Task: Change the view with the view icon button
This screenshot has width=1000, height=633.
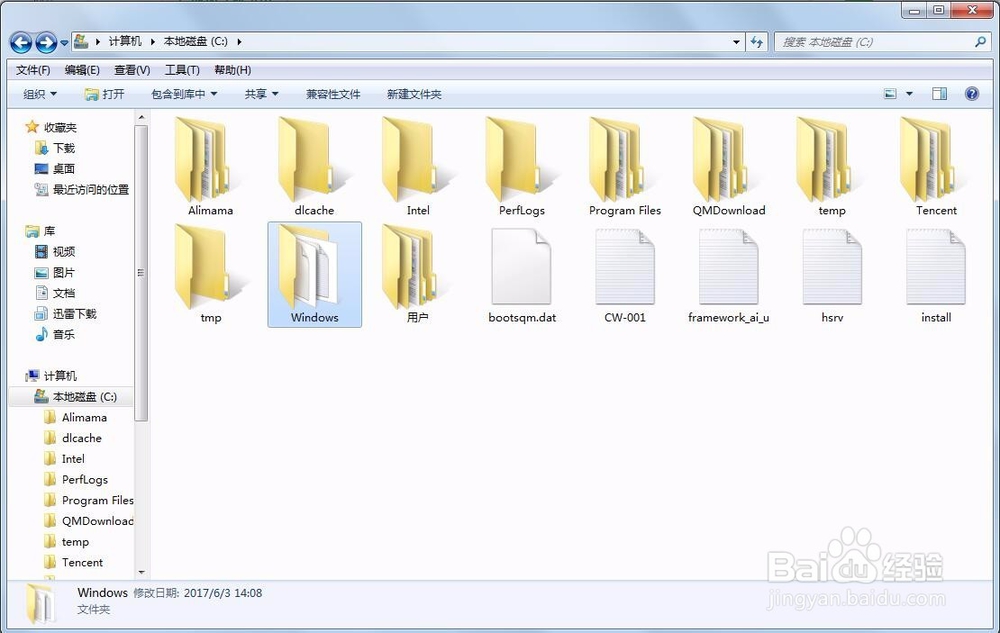Action: (x=890, y=94)
